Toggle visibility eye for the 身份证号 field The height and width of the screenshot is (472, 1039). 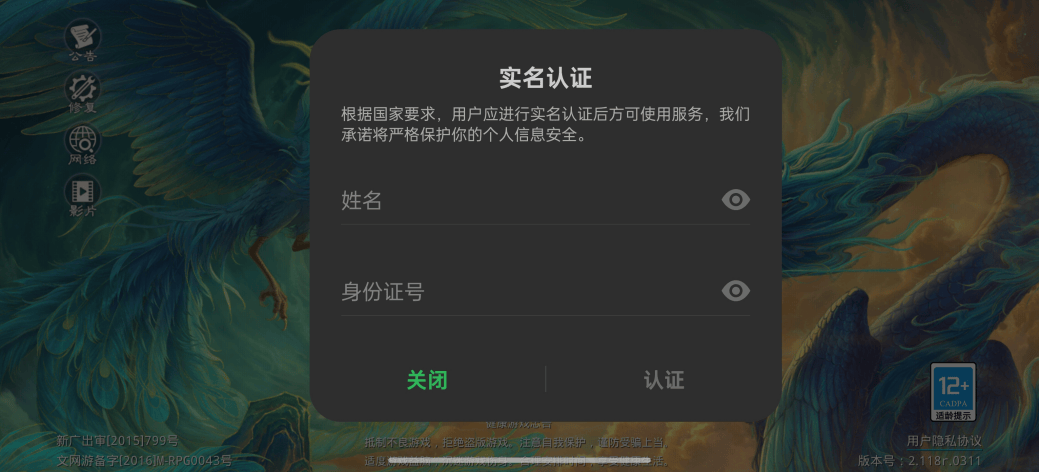click(736, 291)
